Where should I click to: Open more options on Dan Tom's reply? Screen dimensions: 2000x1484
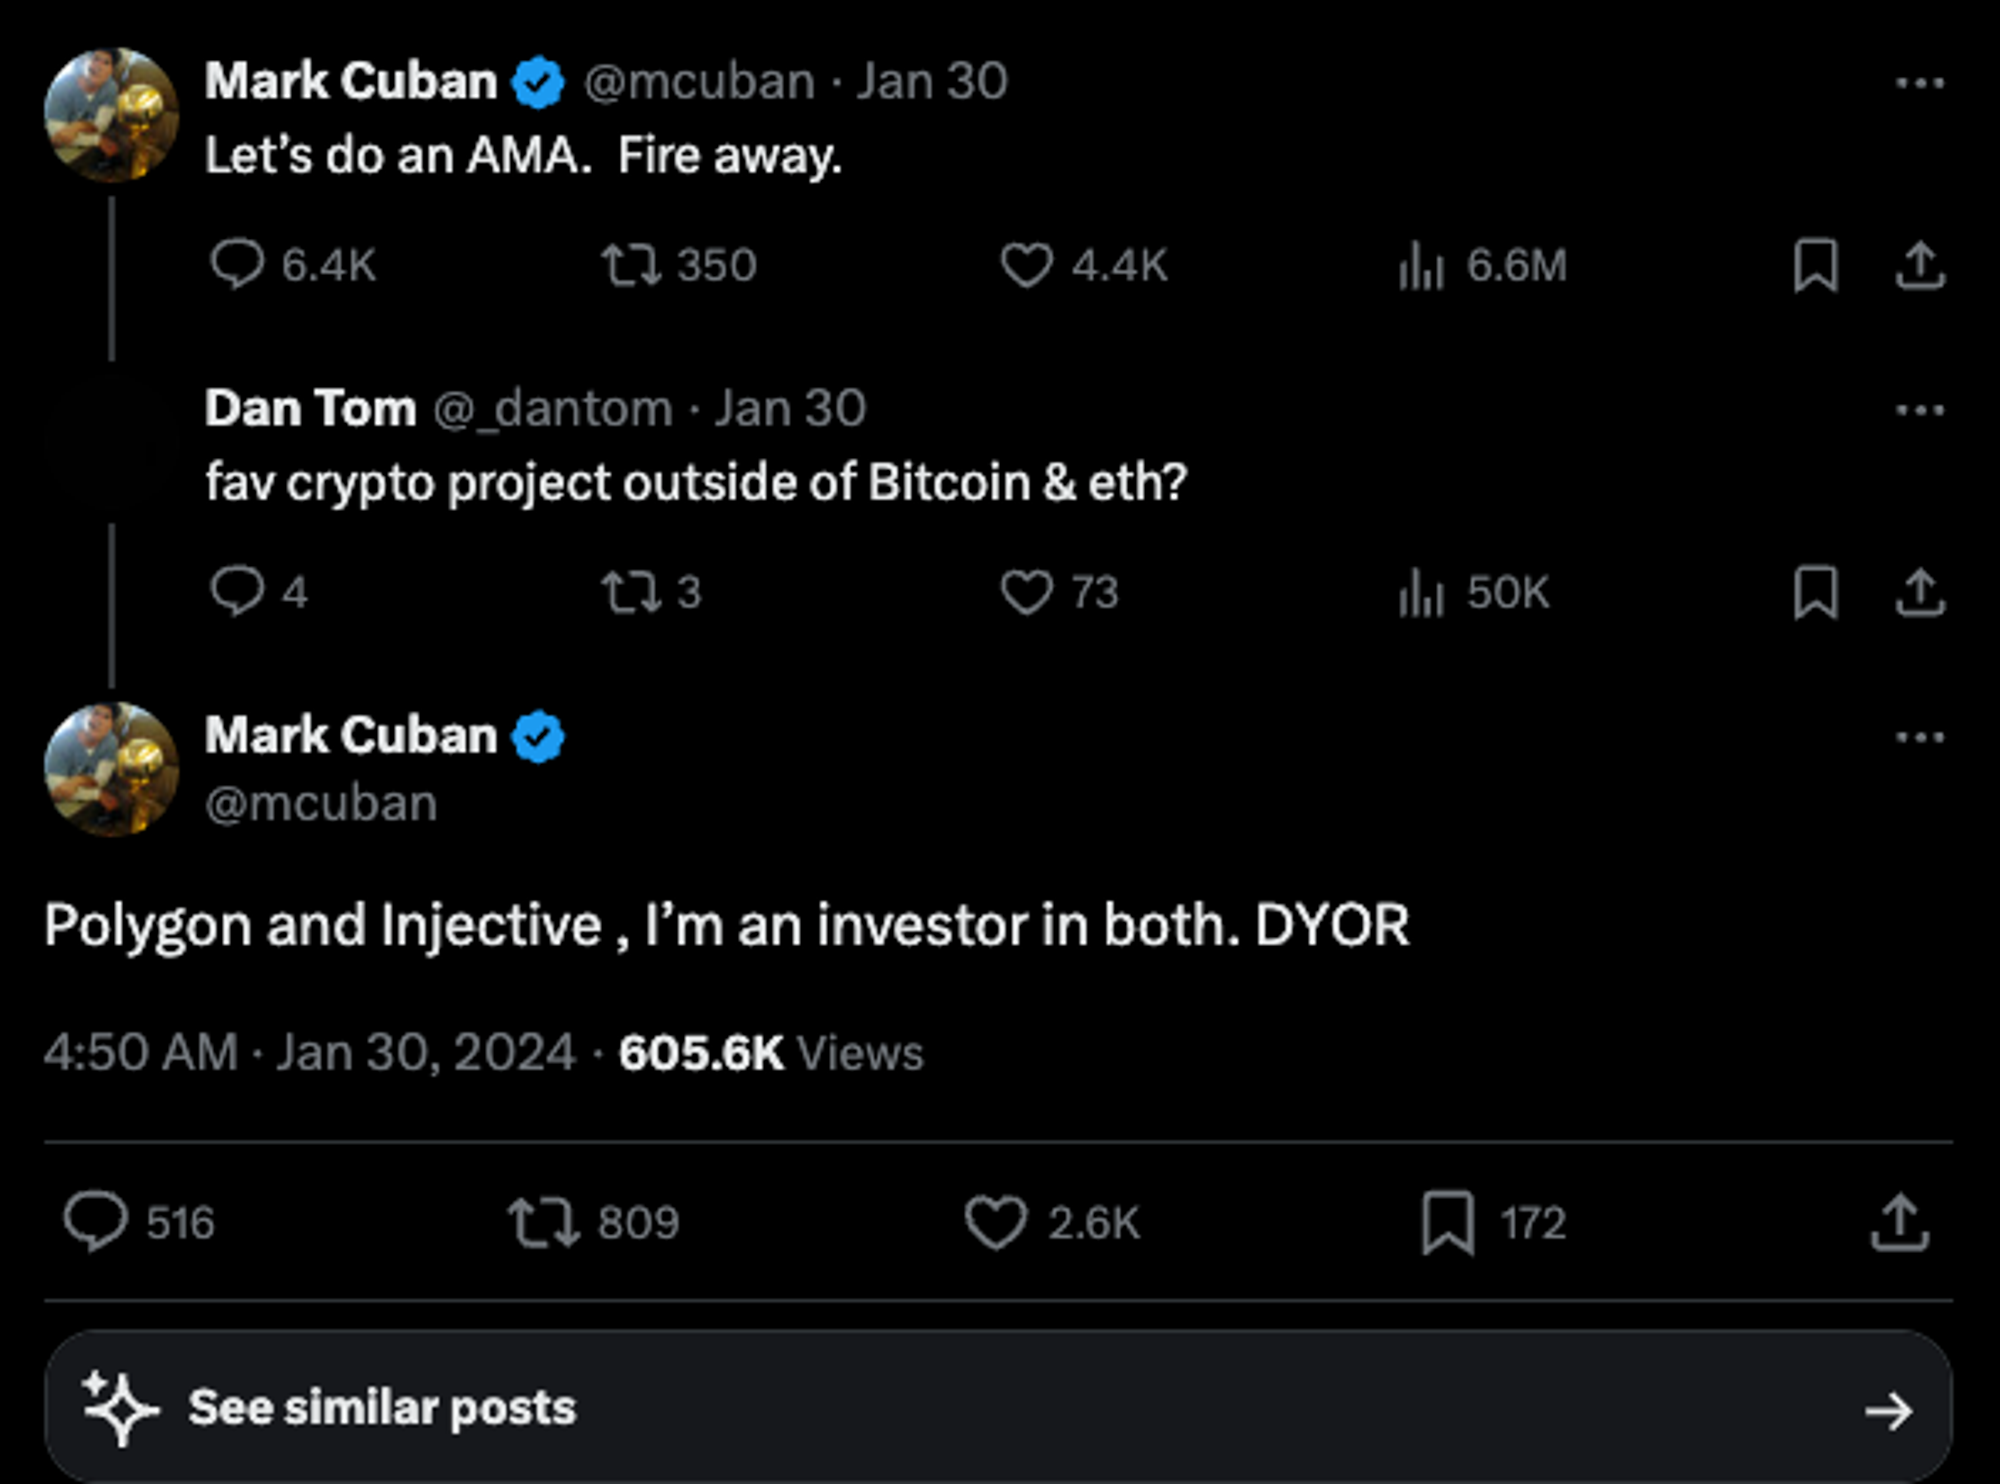(1920, 410)
